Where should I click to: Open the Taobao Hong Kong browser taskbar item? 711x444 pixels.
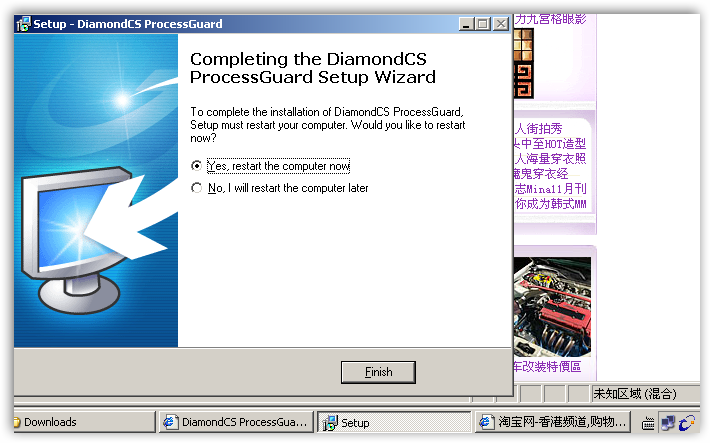tap(553, 422)
